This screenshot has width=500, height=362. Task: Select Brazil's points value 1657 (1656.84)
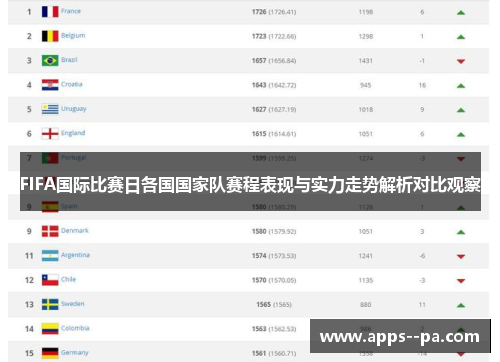click(274, 61)
